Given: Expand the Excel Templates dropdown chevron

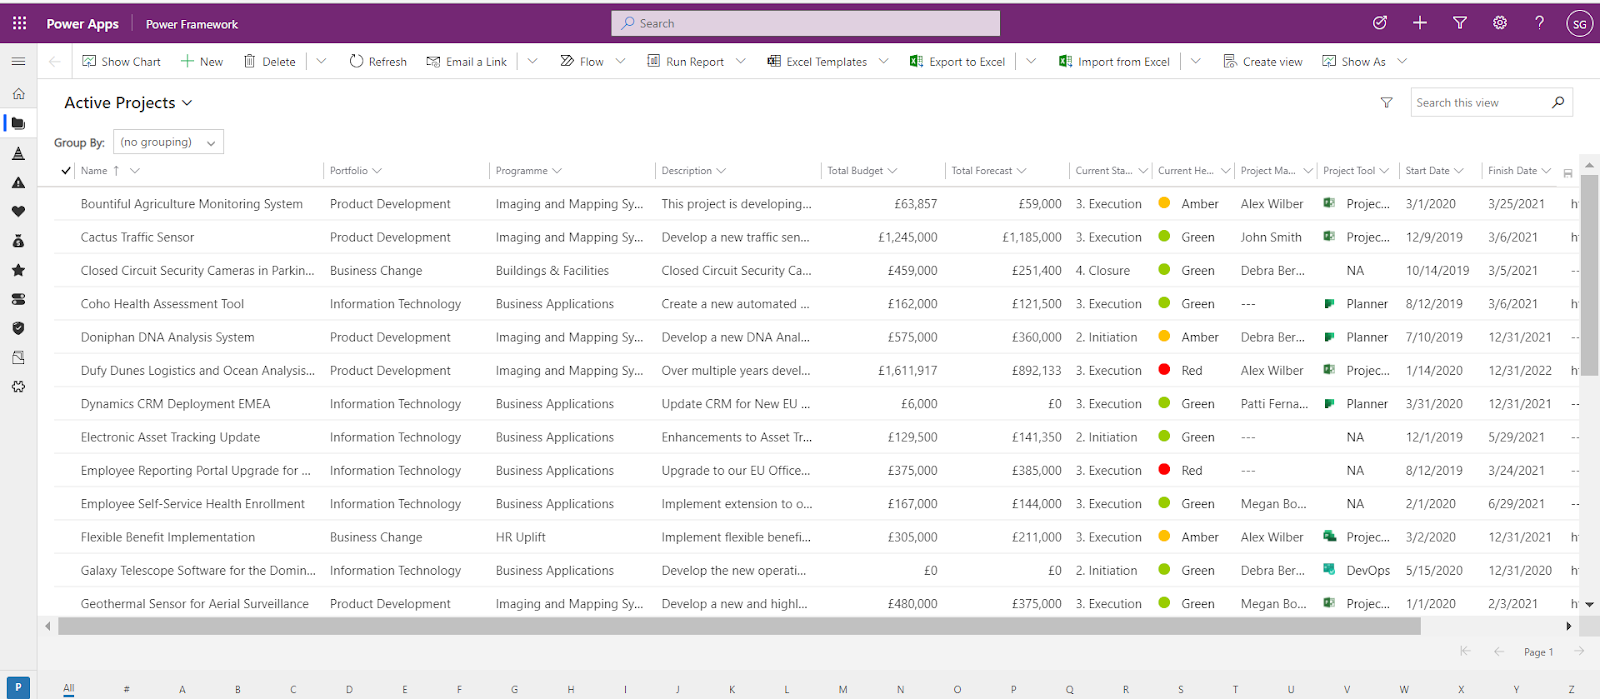Looking at the screenshot, I should click(x=884, y=61).
